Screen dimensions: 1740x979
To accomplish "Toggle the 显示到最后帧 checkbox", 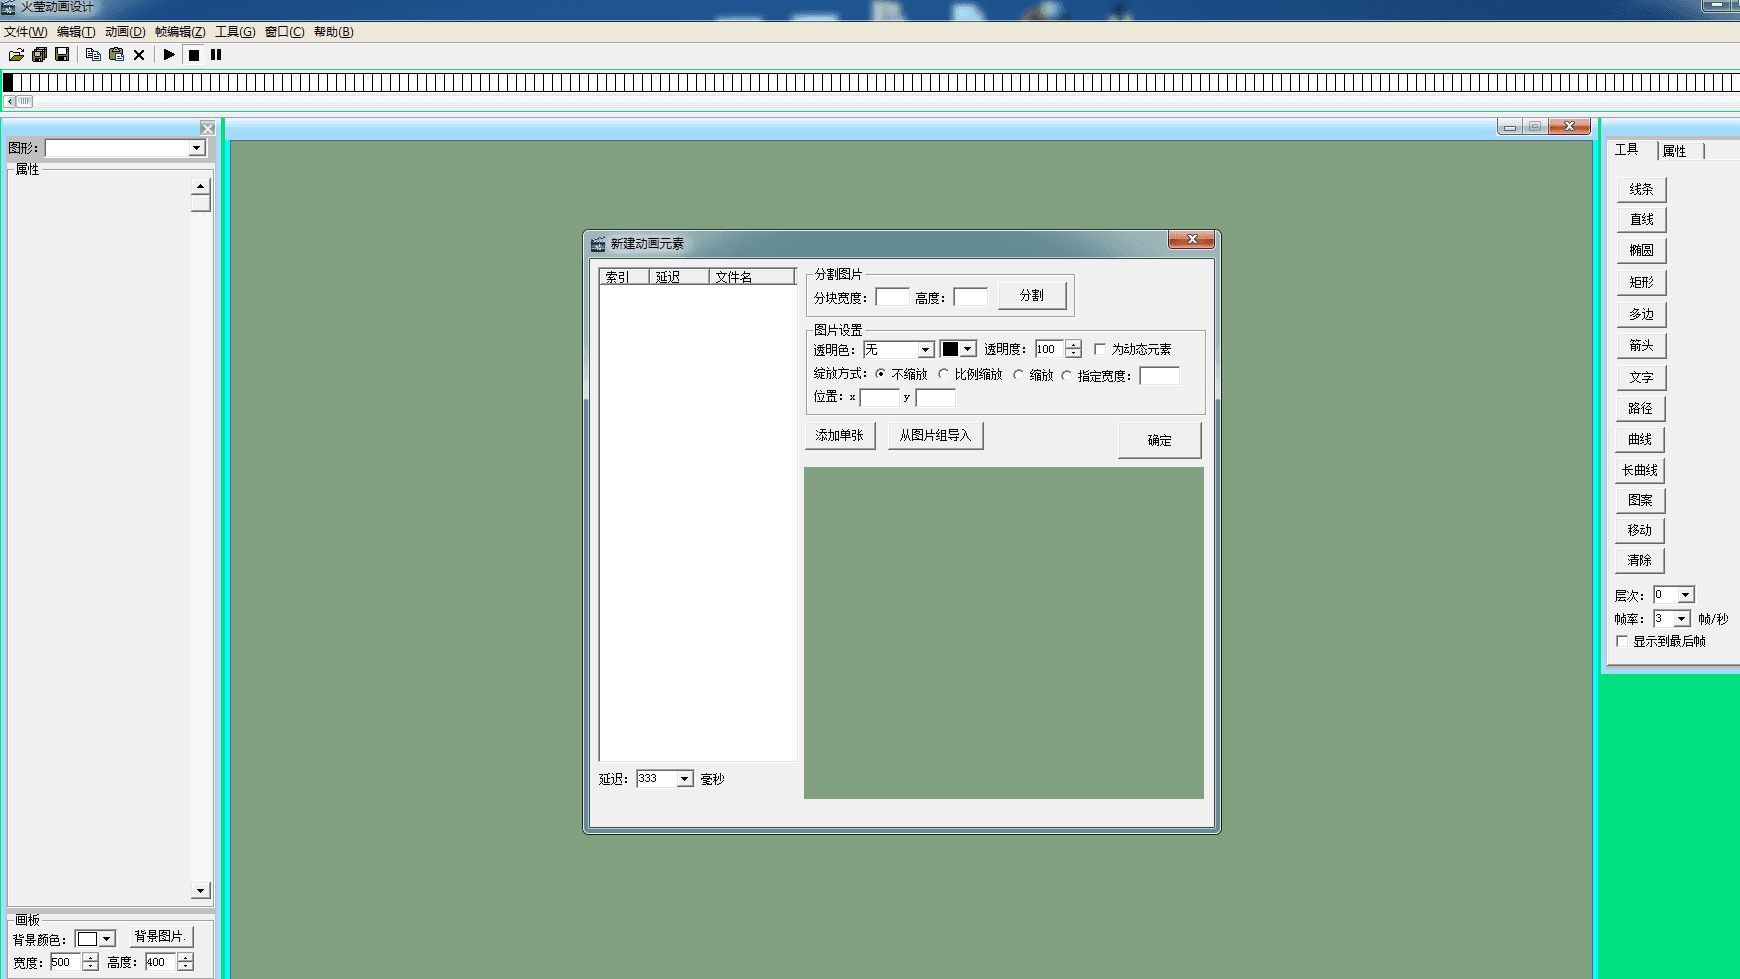I will (x=1622, y=641).
